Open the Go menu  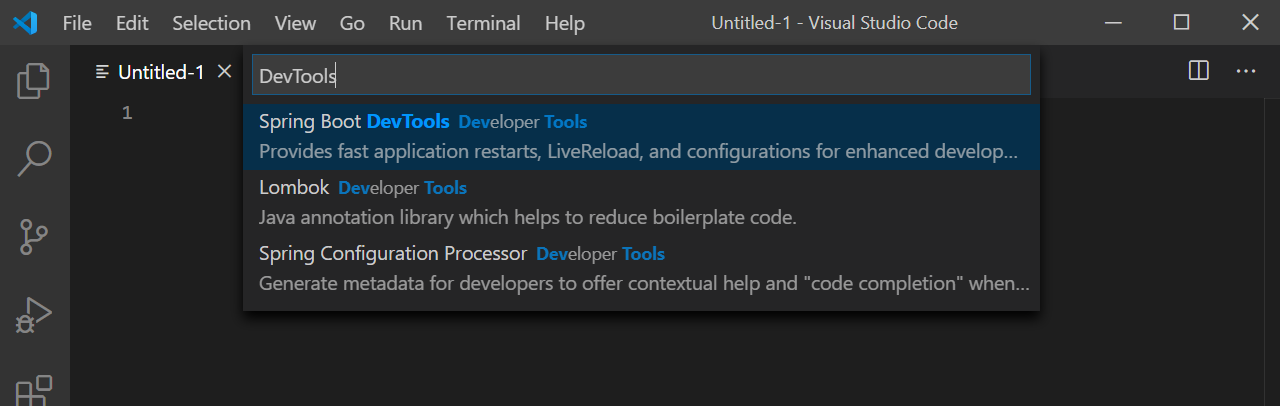click(352, 23)
